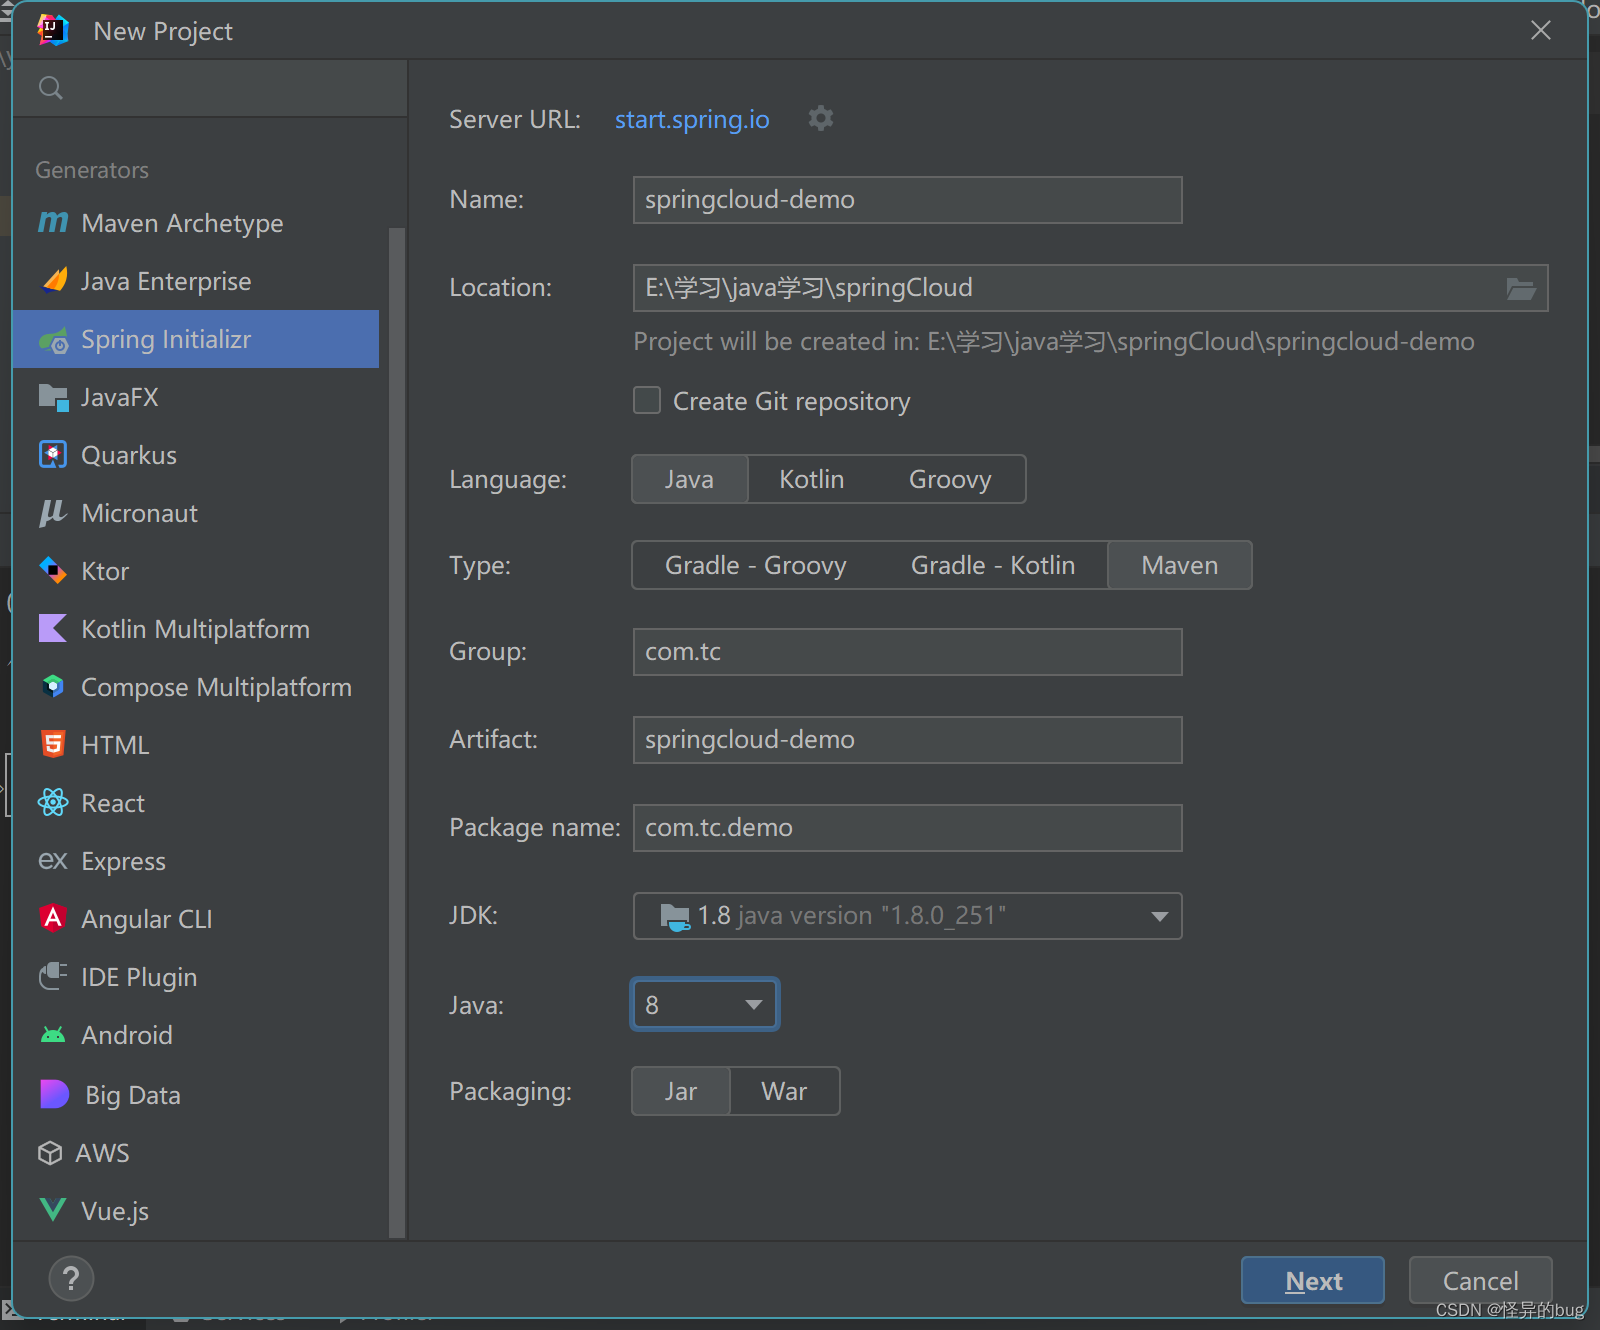This screenshot has height=1330, width=1600.
Task: Select Java as language
Action: pos(689,479)
